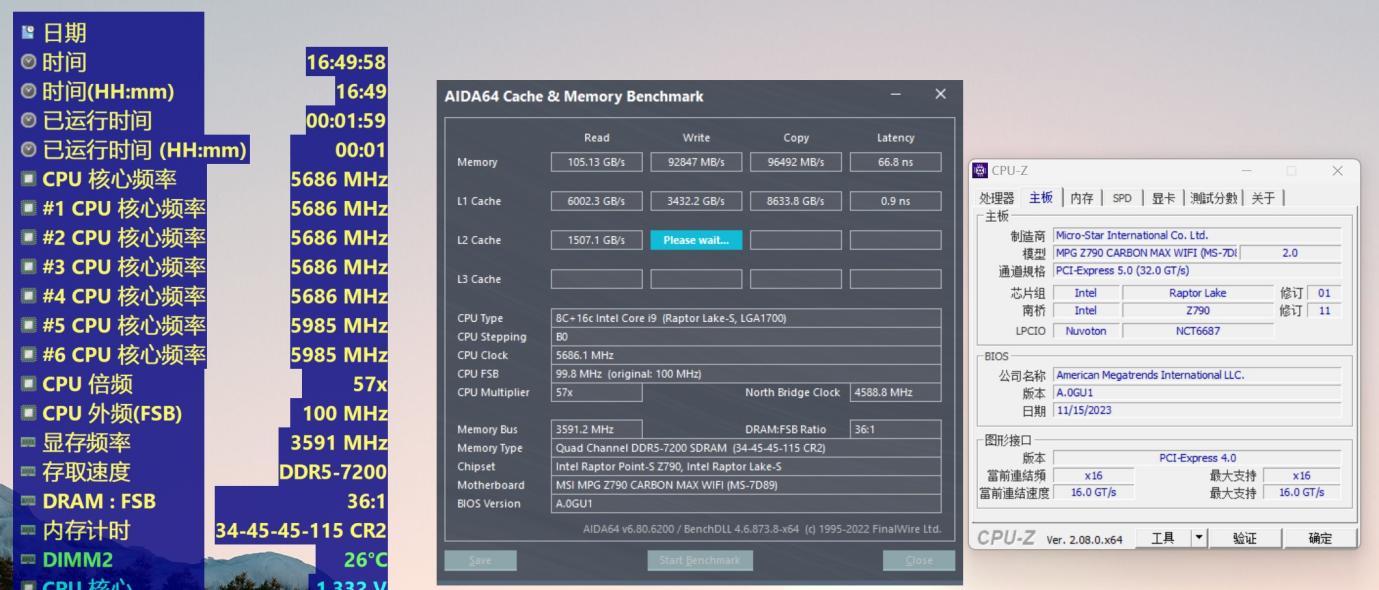Click the CPU-Z BIOS vendor American Megatrends
The height and width of the screenshot is (590, 1379).
pyautogui.click(x=1198, y=375)
